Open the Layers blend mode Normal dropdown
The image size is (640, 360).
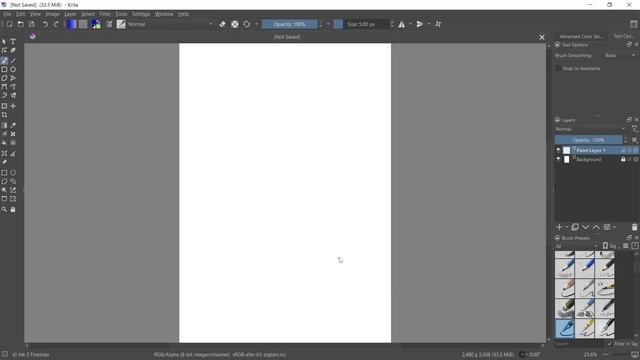click(591, 129)
